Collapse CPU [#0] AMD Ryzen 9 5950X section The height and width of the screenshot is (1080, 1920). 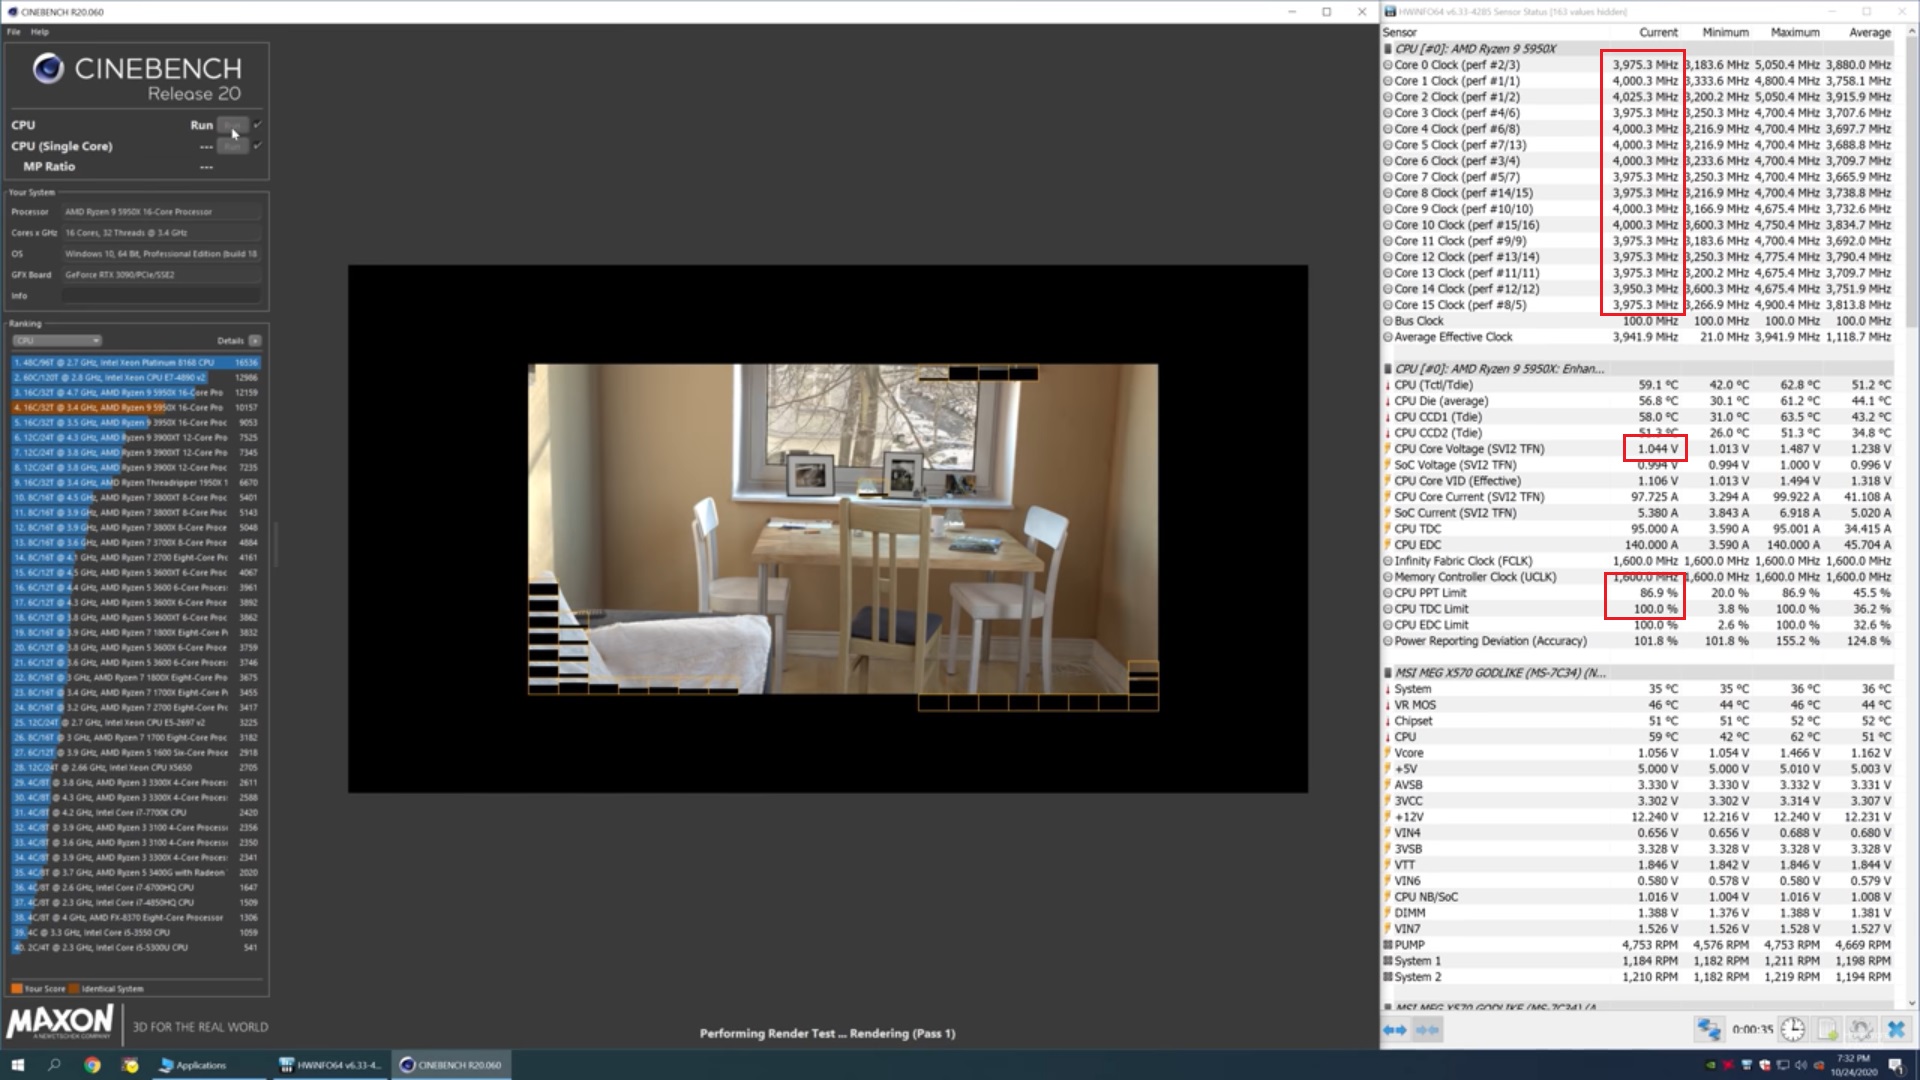coord(1388,49)
